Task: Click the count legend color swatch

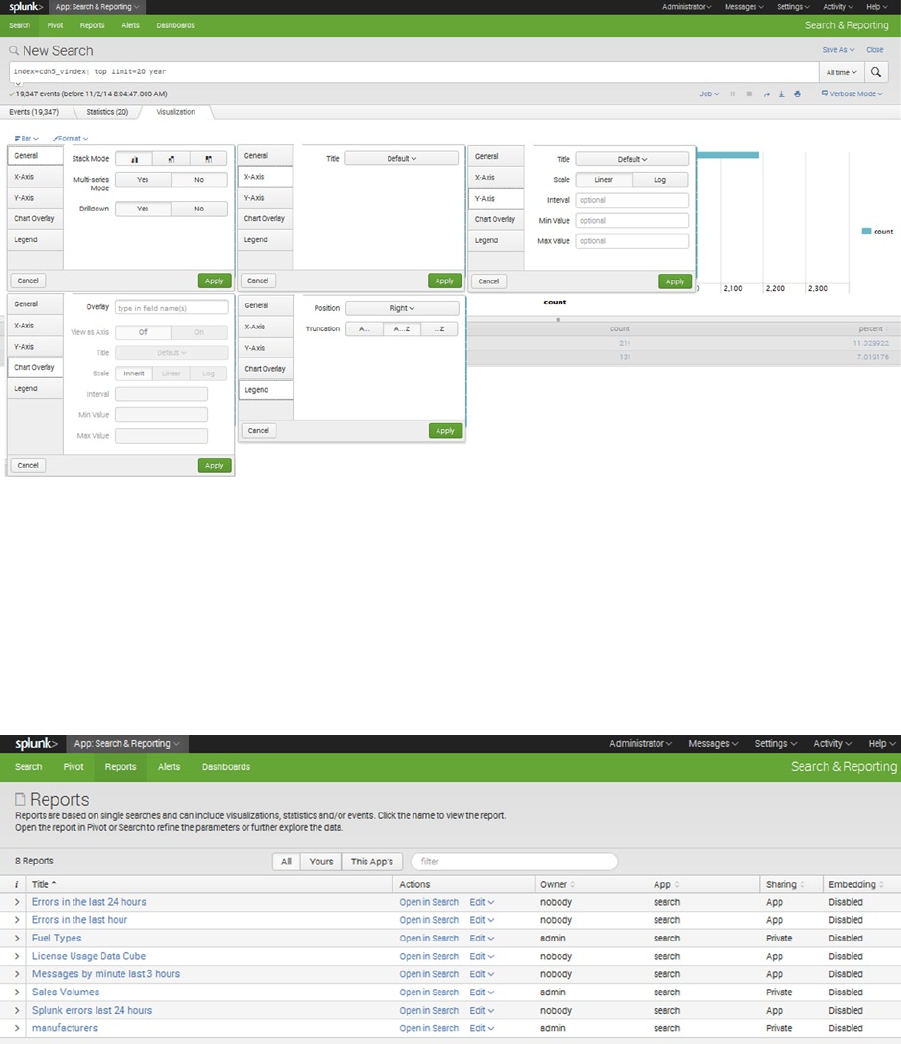Action: click(x=866, y=231)
